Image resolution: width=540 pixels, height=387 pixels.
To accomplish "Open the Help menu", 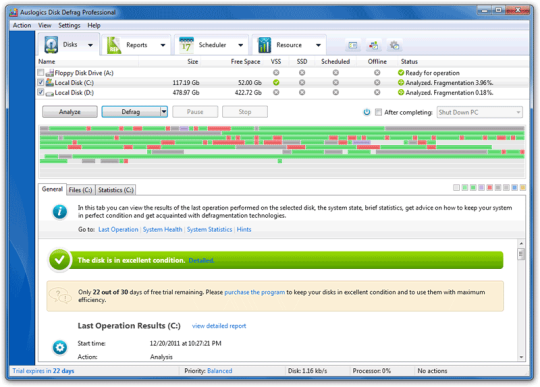I will click(x=94, y=25).
